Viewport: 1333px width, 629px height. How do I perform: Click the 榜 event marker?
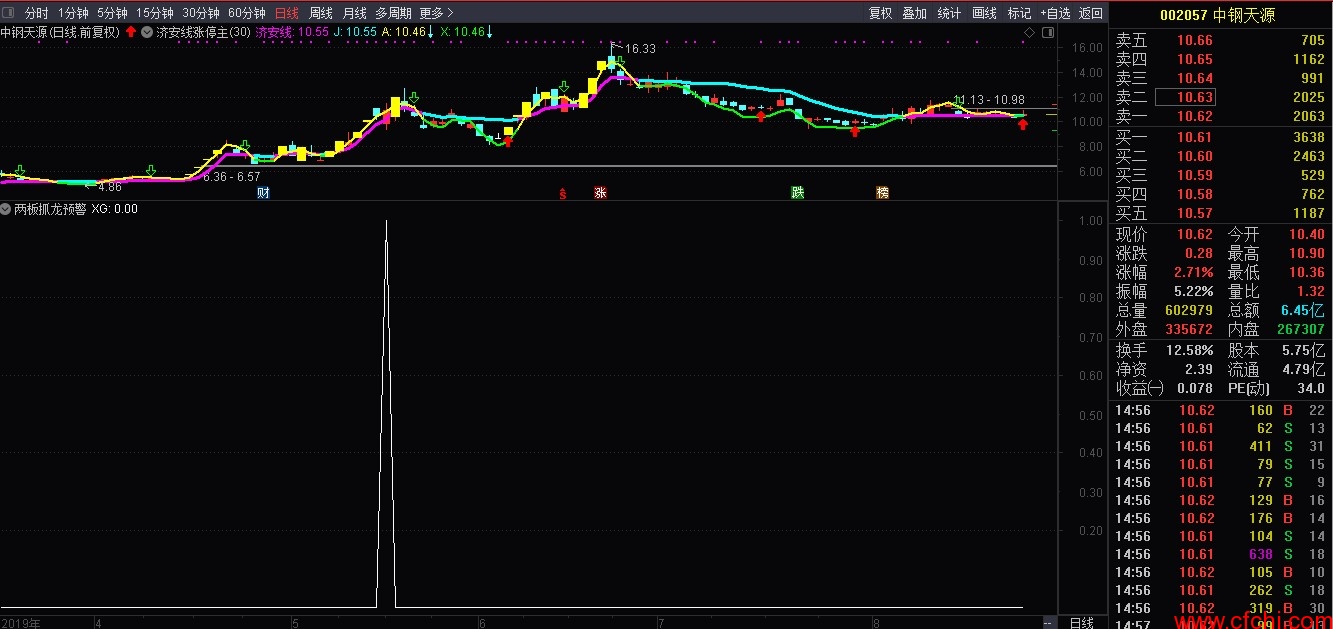[882, 193]
